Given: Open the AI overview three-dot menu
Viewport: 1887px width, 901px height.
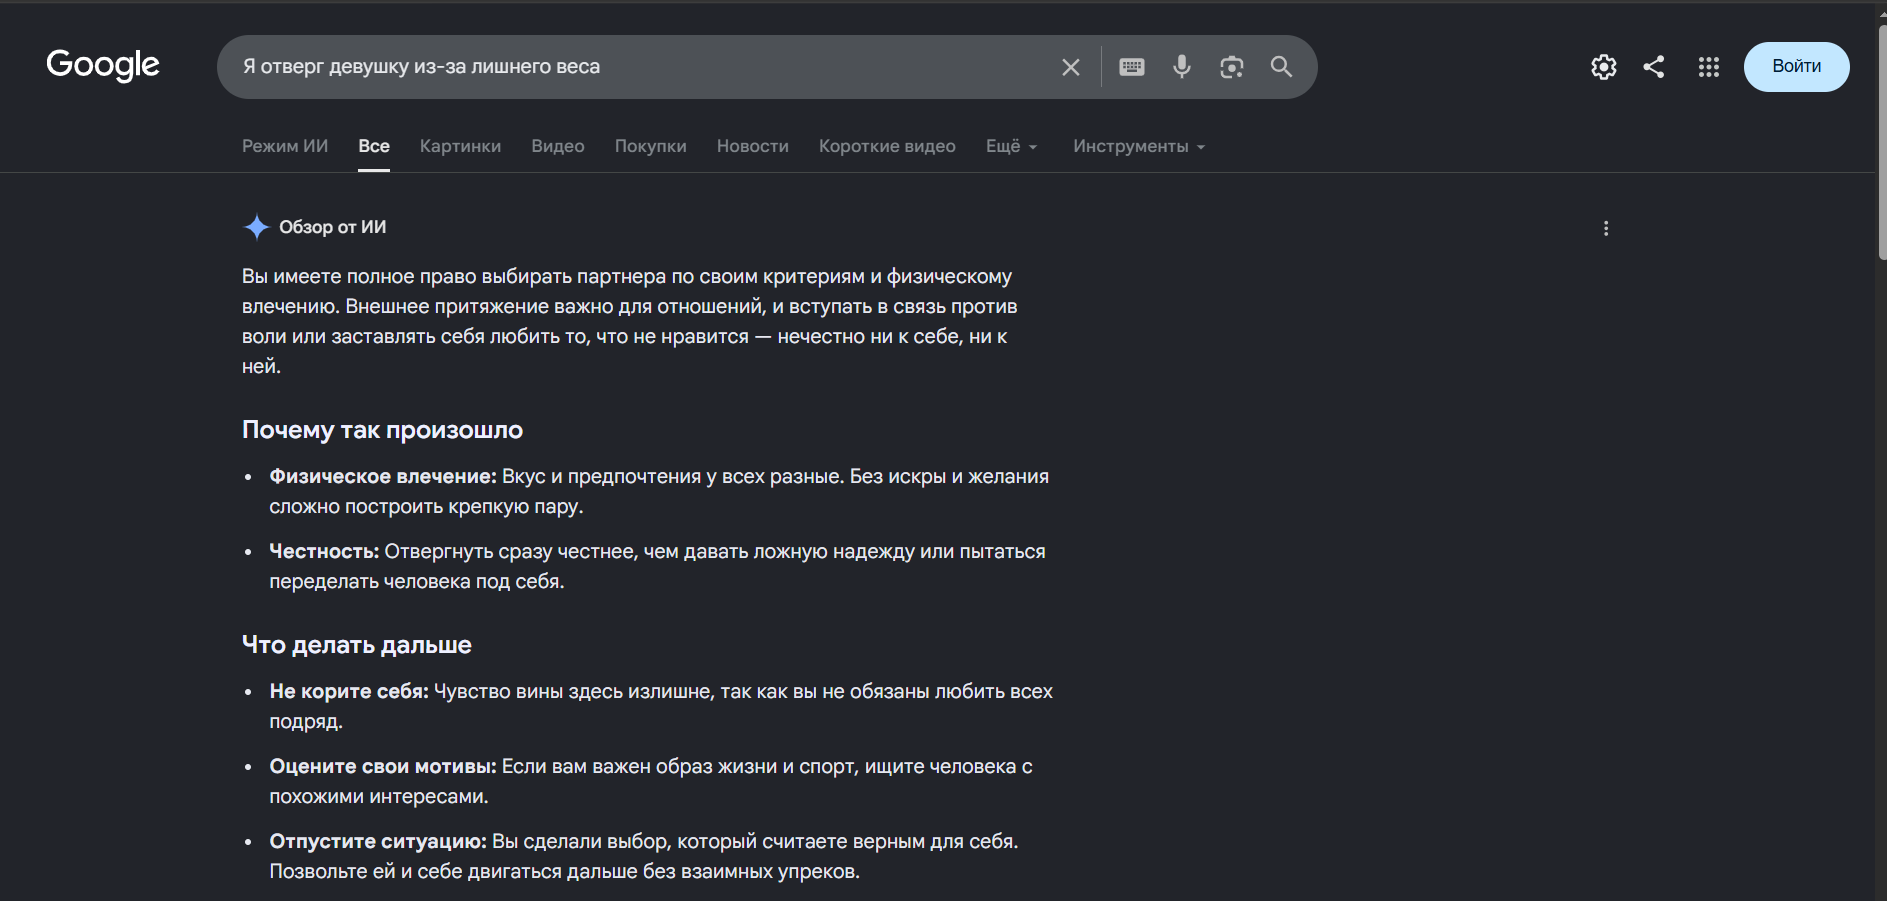Looking at the screenshot, I should pos(1606,229).
